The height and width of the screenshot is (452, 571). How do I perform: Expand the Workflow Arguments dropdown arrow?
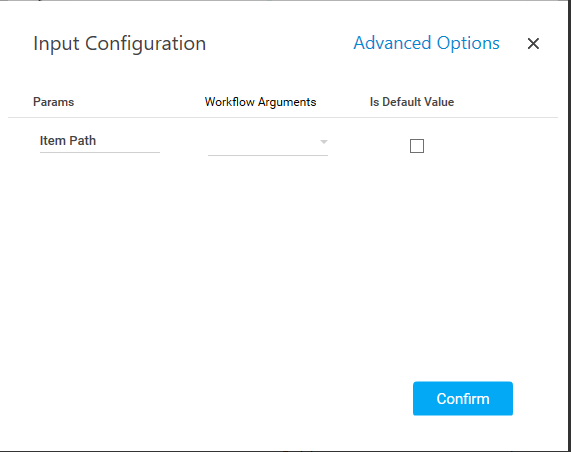[324, 142]
